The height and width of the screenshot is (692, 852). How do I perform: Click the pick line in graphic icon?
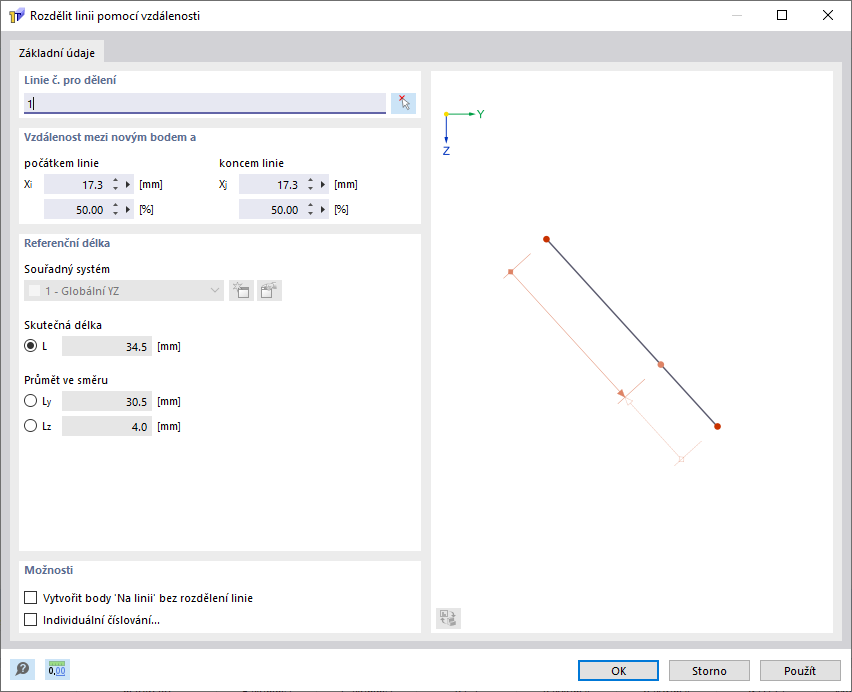coord(403,103)
